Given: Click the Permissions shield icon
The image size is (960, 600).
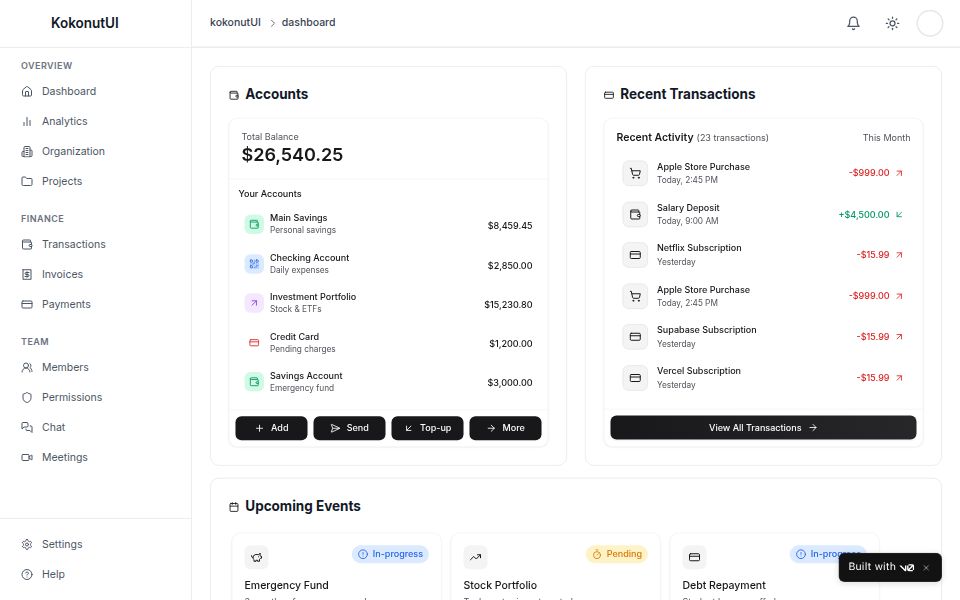Looking at the screenshot, I should click(x=28, y=397).
